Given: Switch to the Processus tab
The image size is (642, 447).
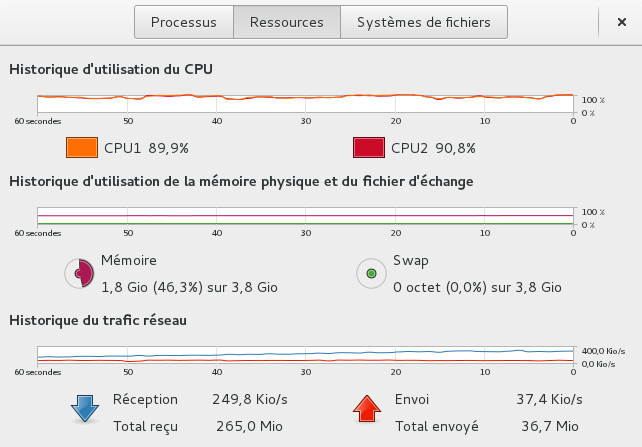Looking at the screenshot, I should 184,22.
